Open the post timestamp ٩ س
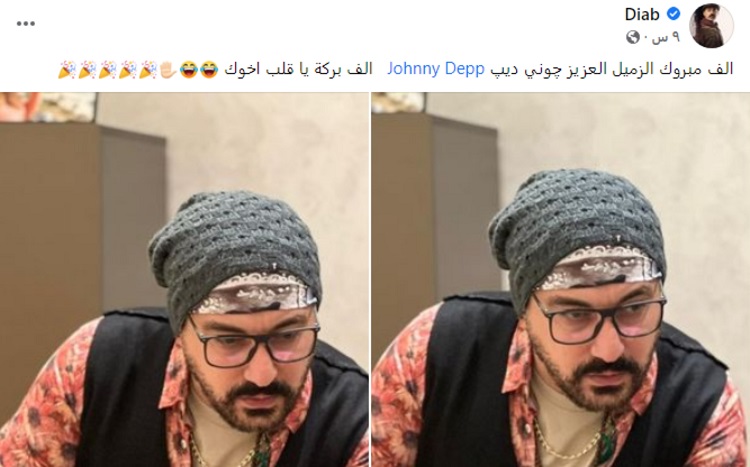 661,37
